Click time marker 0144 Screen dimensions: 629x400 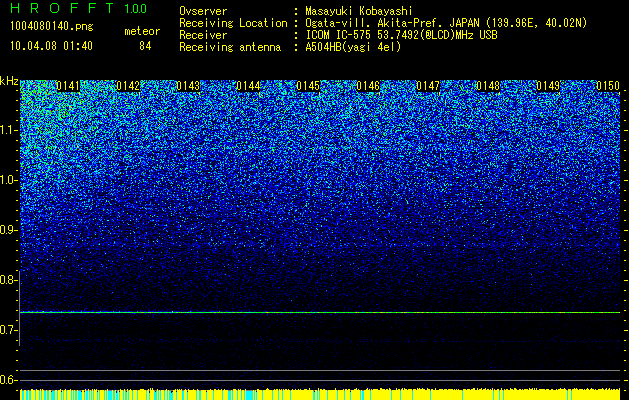click(x=248, y=86)
